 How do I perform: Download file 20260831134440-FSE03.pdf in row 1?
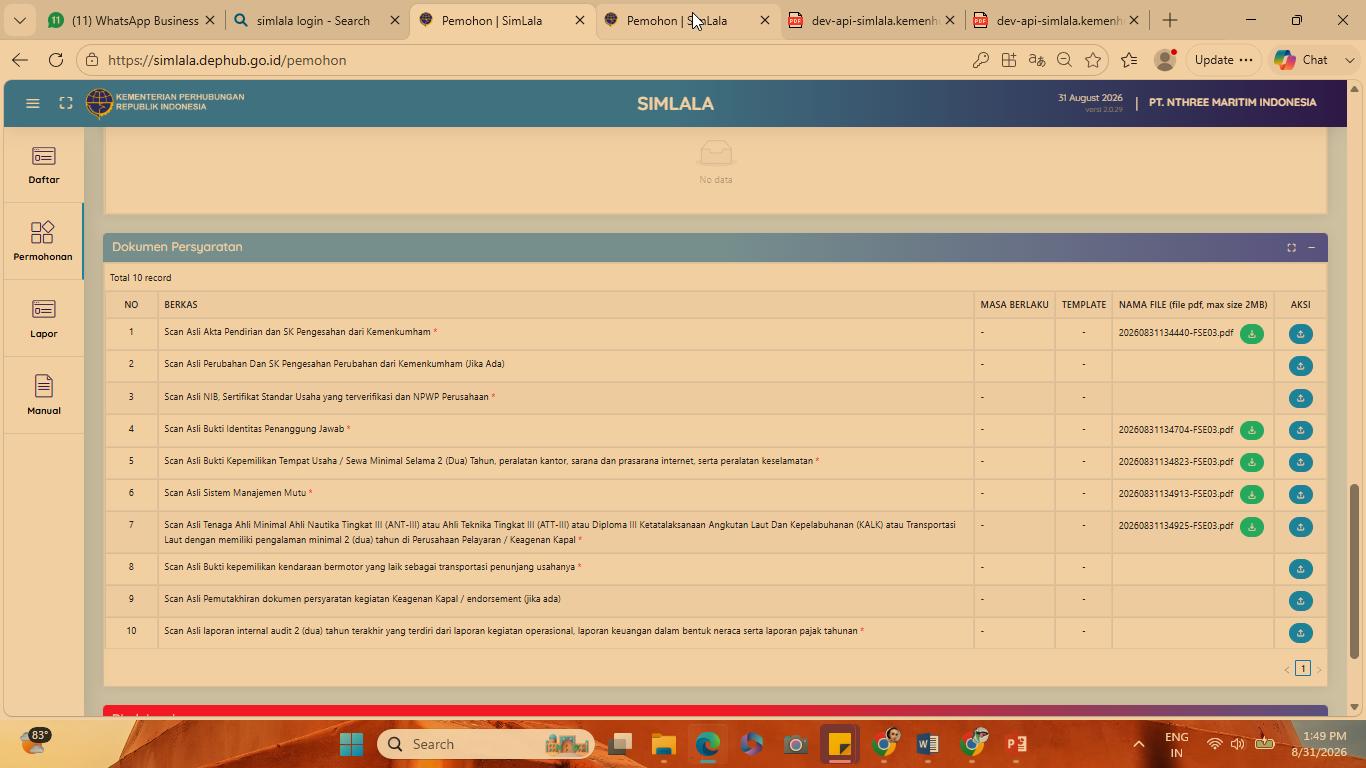click(1251, 334)
